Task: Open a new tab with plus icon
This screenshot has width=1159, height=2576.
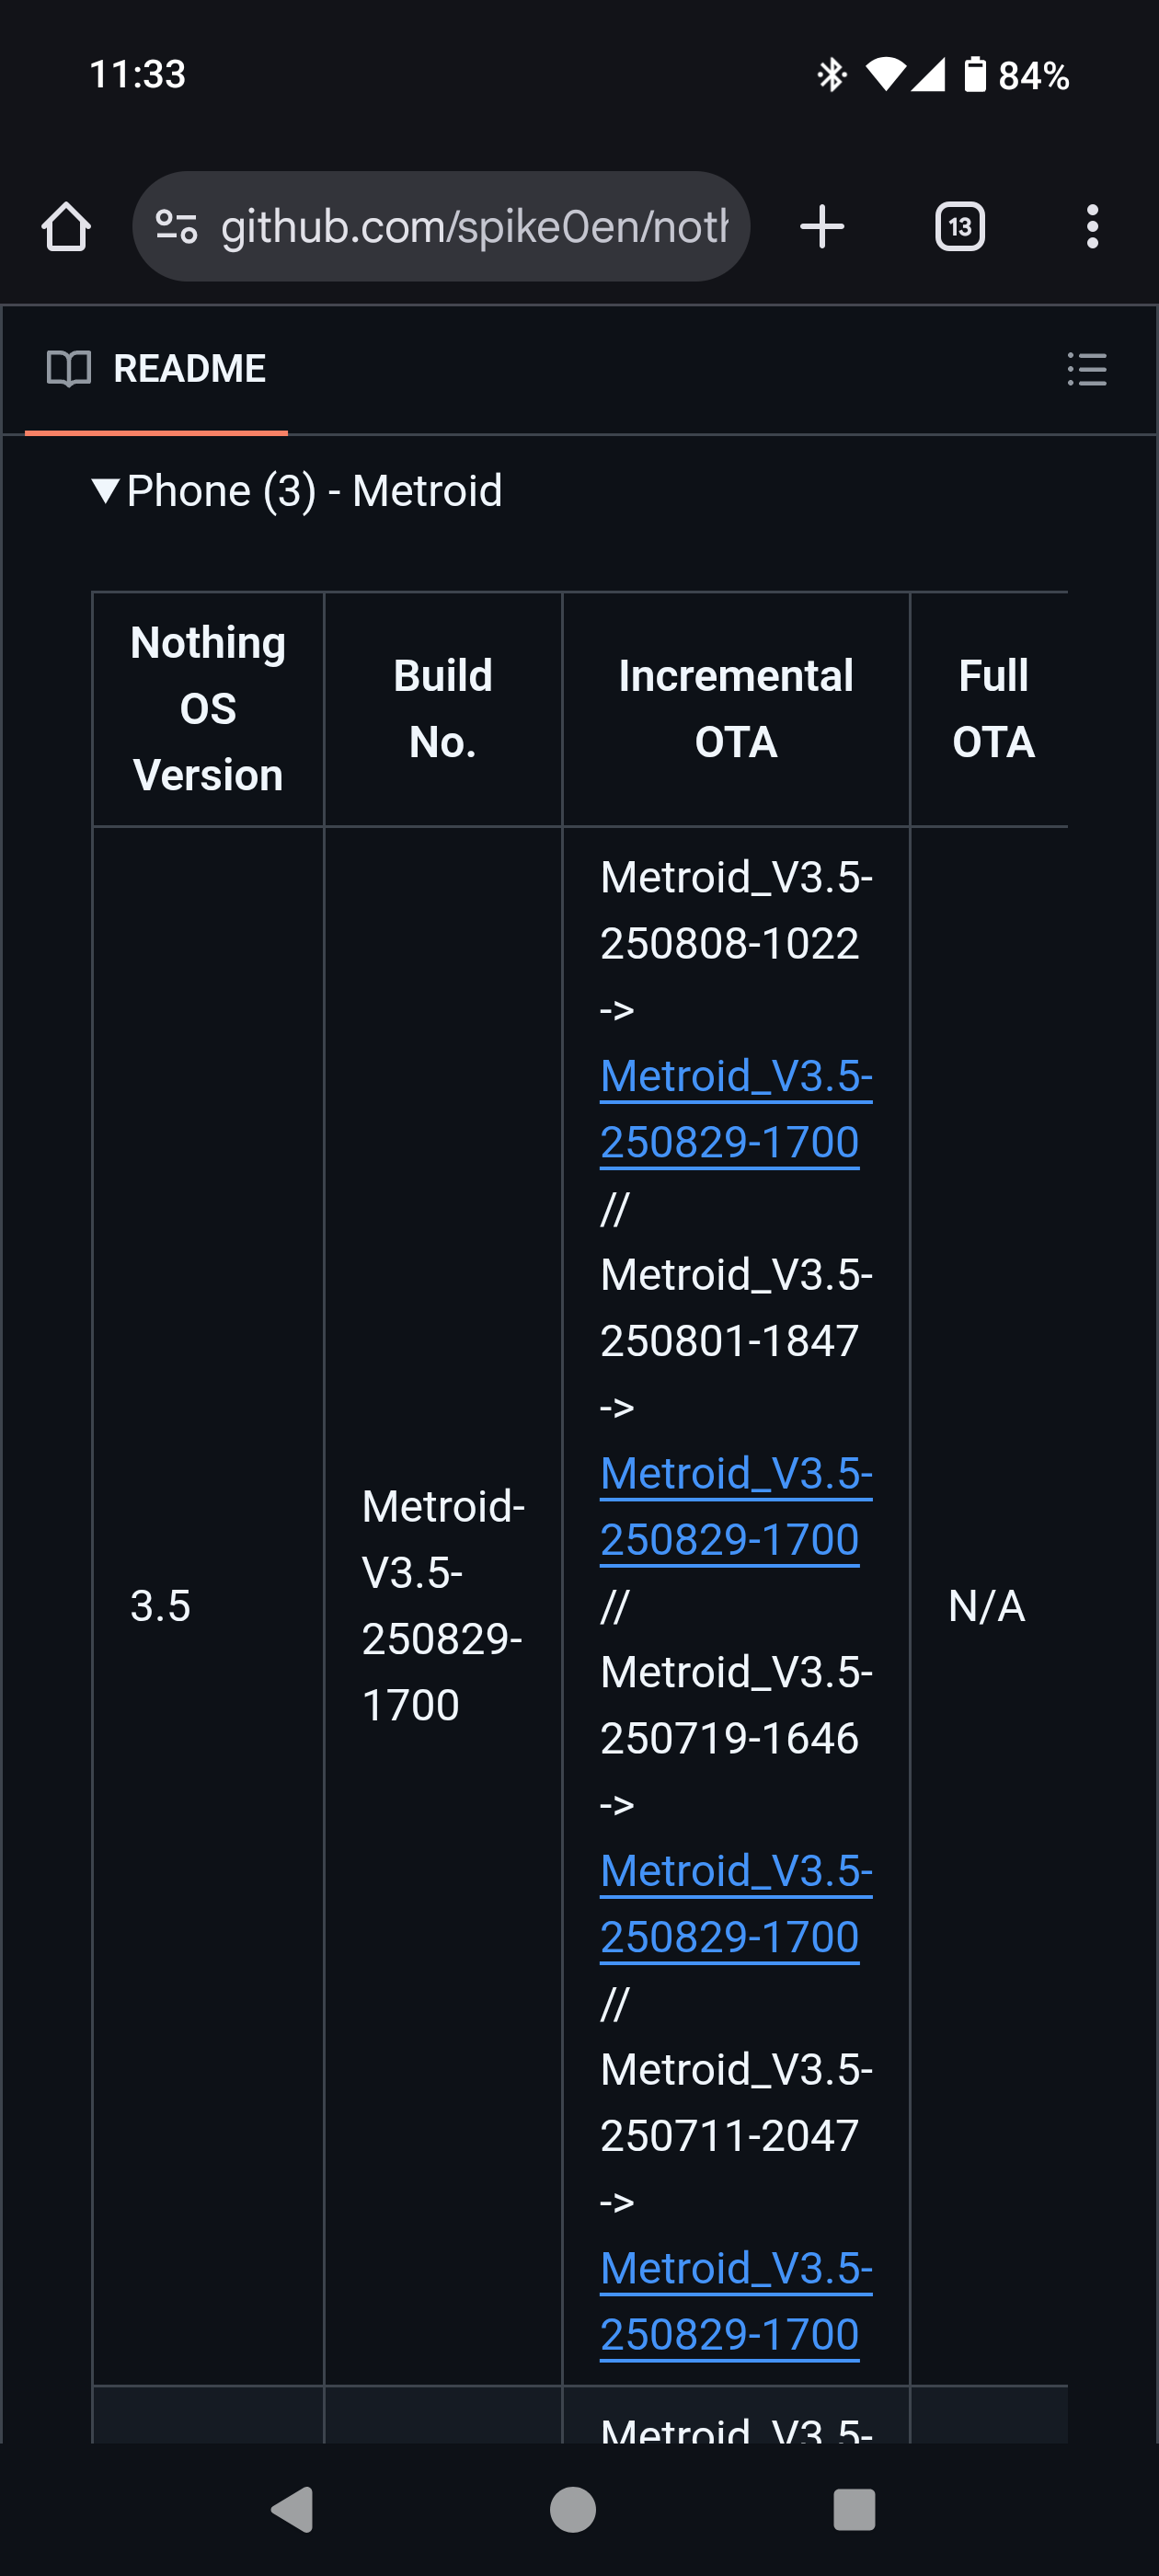Action: click(x=822, y=227)
